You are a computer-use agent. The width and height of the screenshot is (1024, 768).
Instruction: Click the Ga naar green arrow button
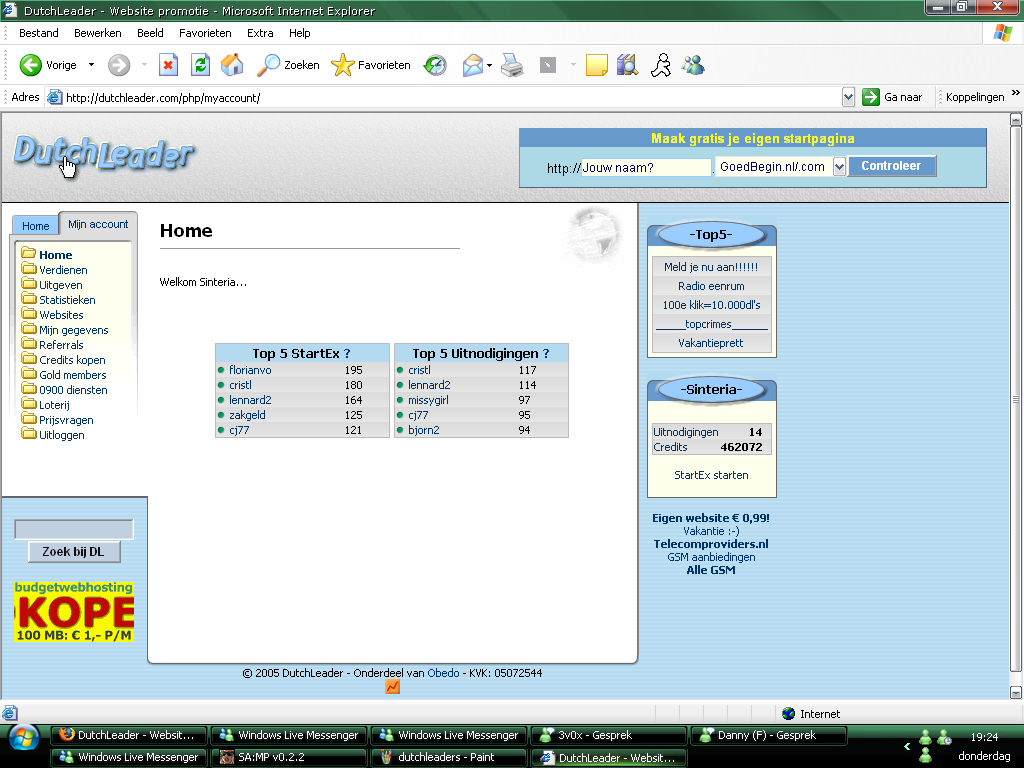(892, 97)
